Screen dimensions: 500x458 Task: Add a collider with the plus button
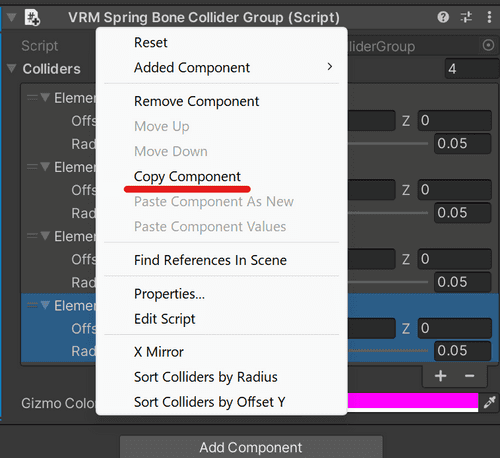440,376
